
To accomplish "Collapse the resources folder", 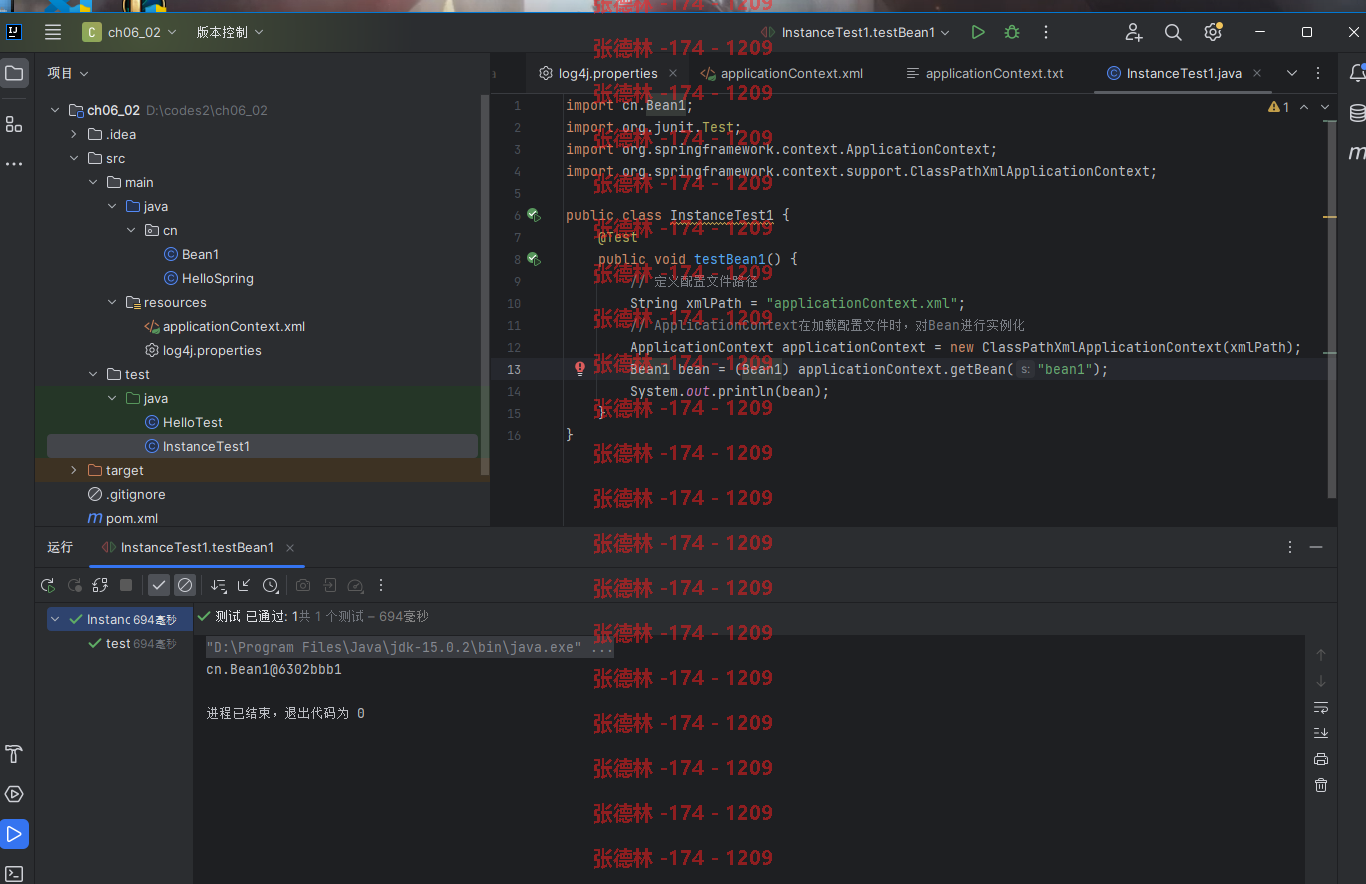I will [112, 302].
